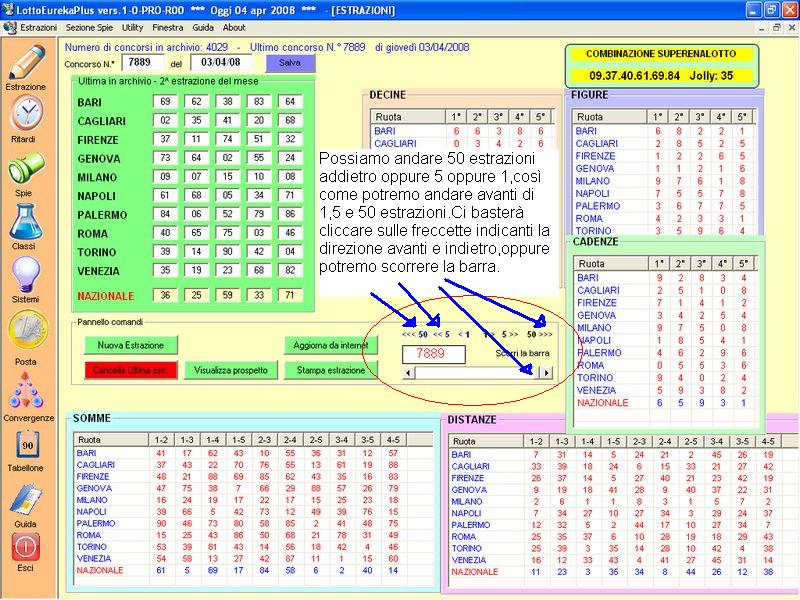The width and height of the screenshot is (800, 600).
Task: Click the scrollbar right arrow under Scorri la barra
Action: (x=546, y=373)
